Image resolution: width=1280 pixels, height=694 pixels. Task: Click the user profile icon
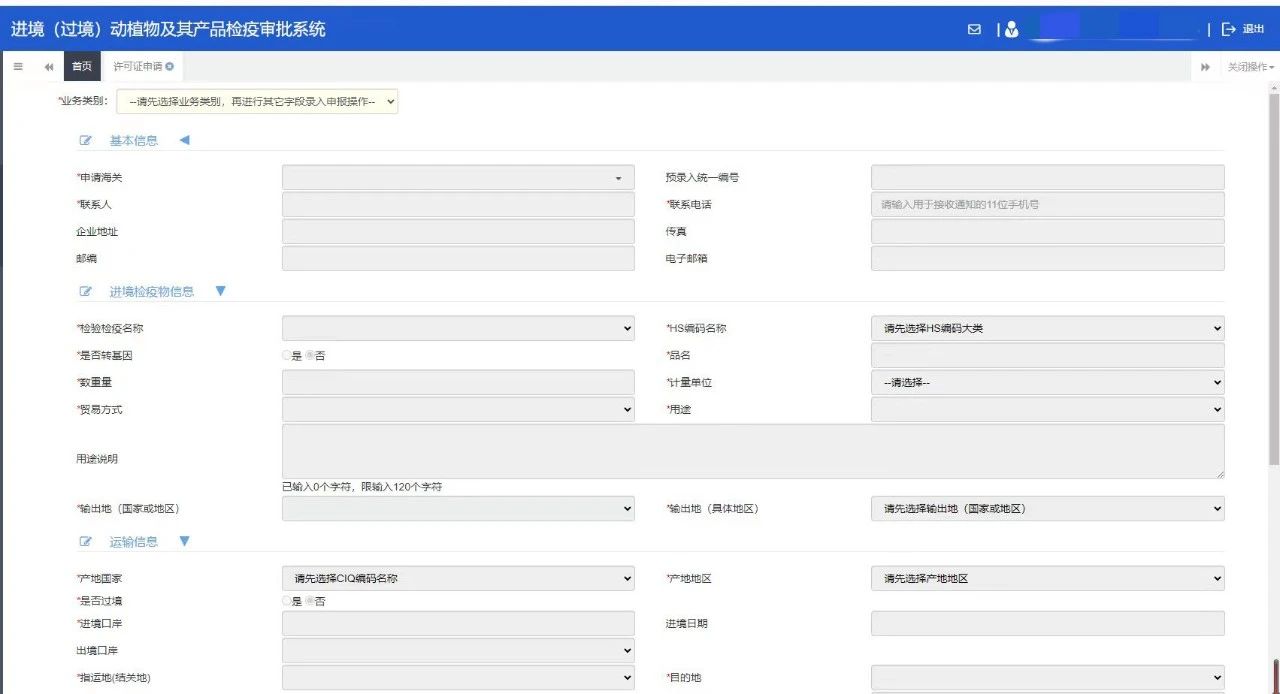click(x=1012, y=30)
